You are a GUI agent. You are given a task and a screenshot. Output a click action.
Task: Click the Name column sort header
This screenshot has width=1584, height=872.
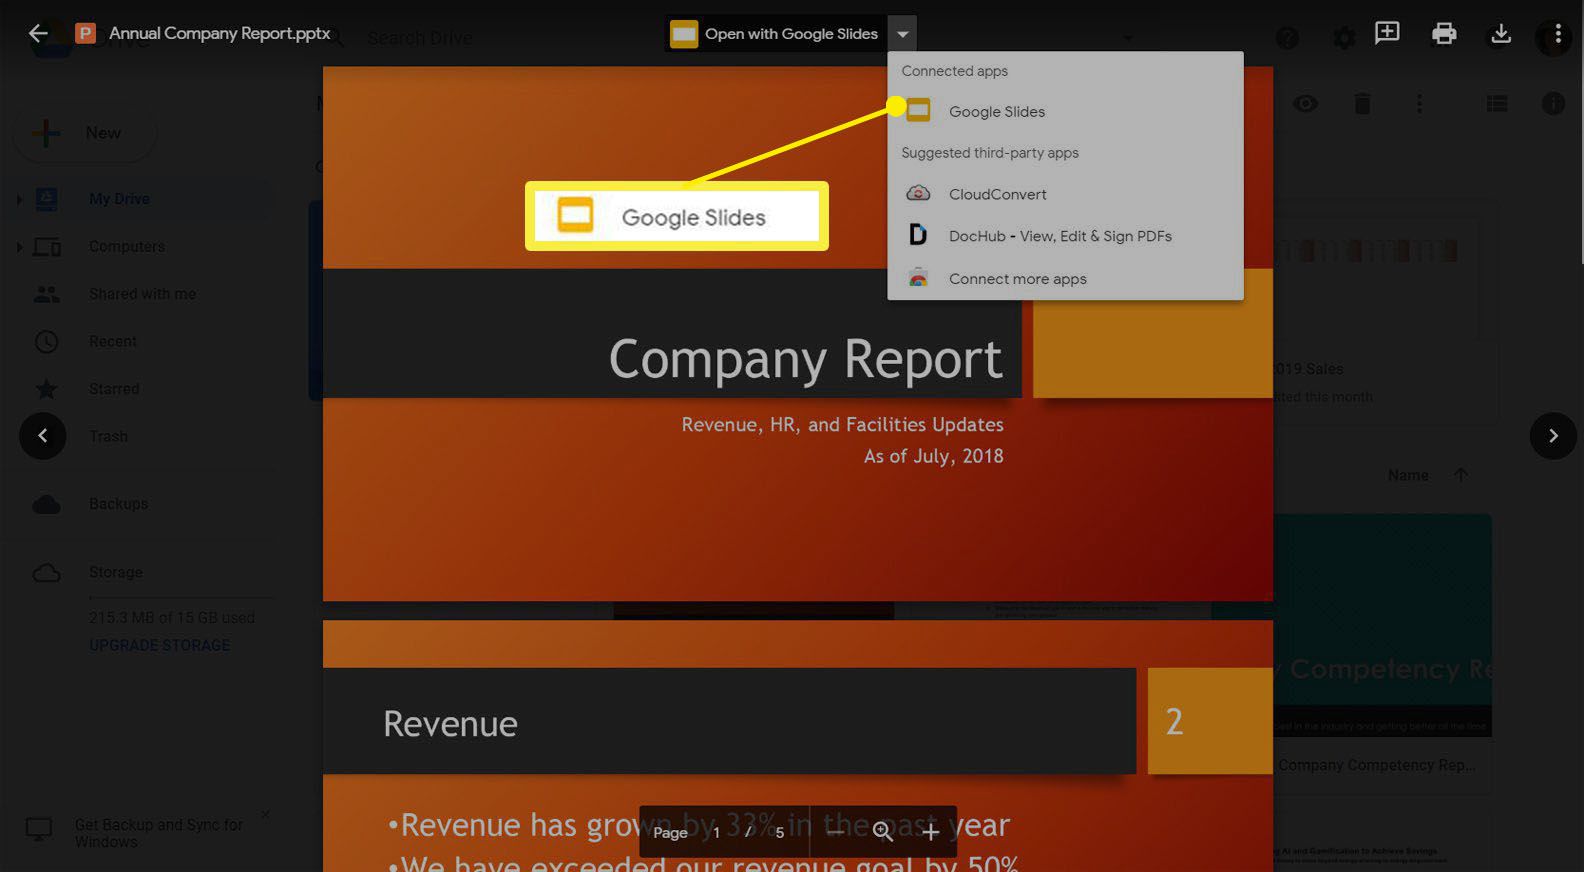1408,475
